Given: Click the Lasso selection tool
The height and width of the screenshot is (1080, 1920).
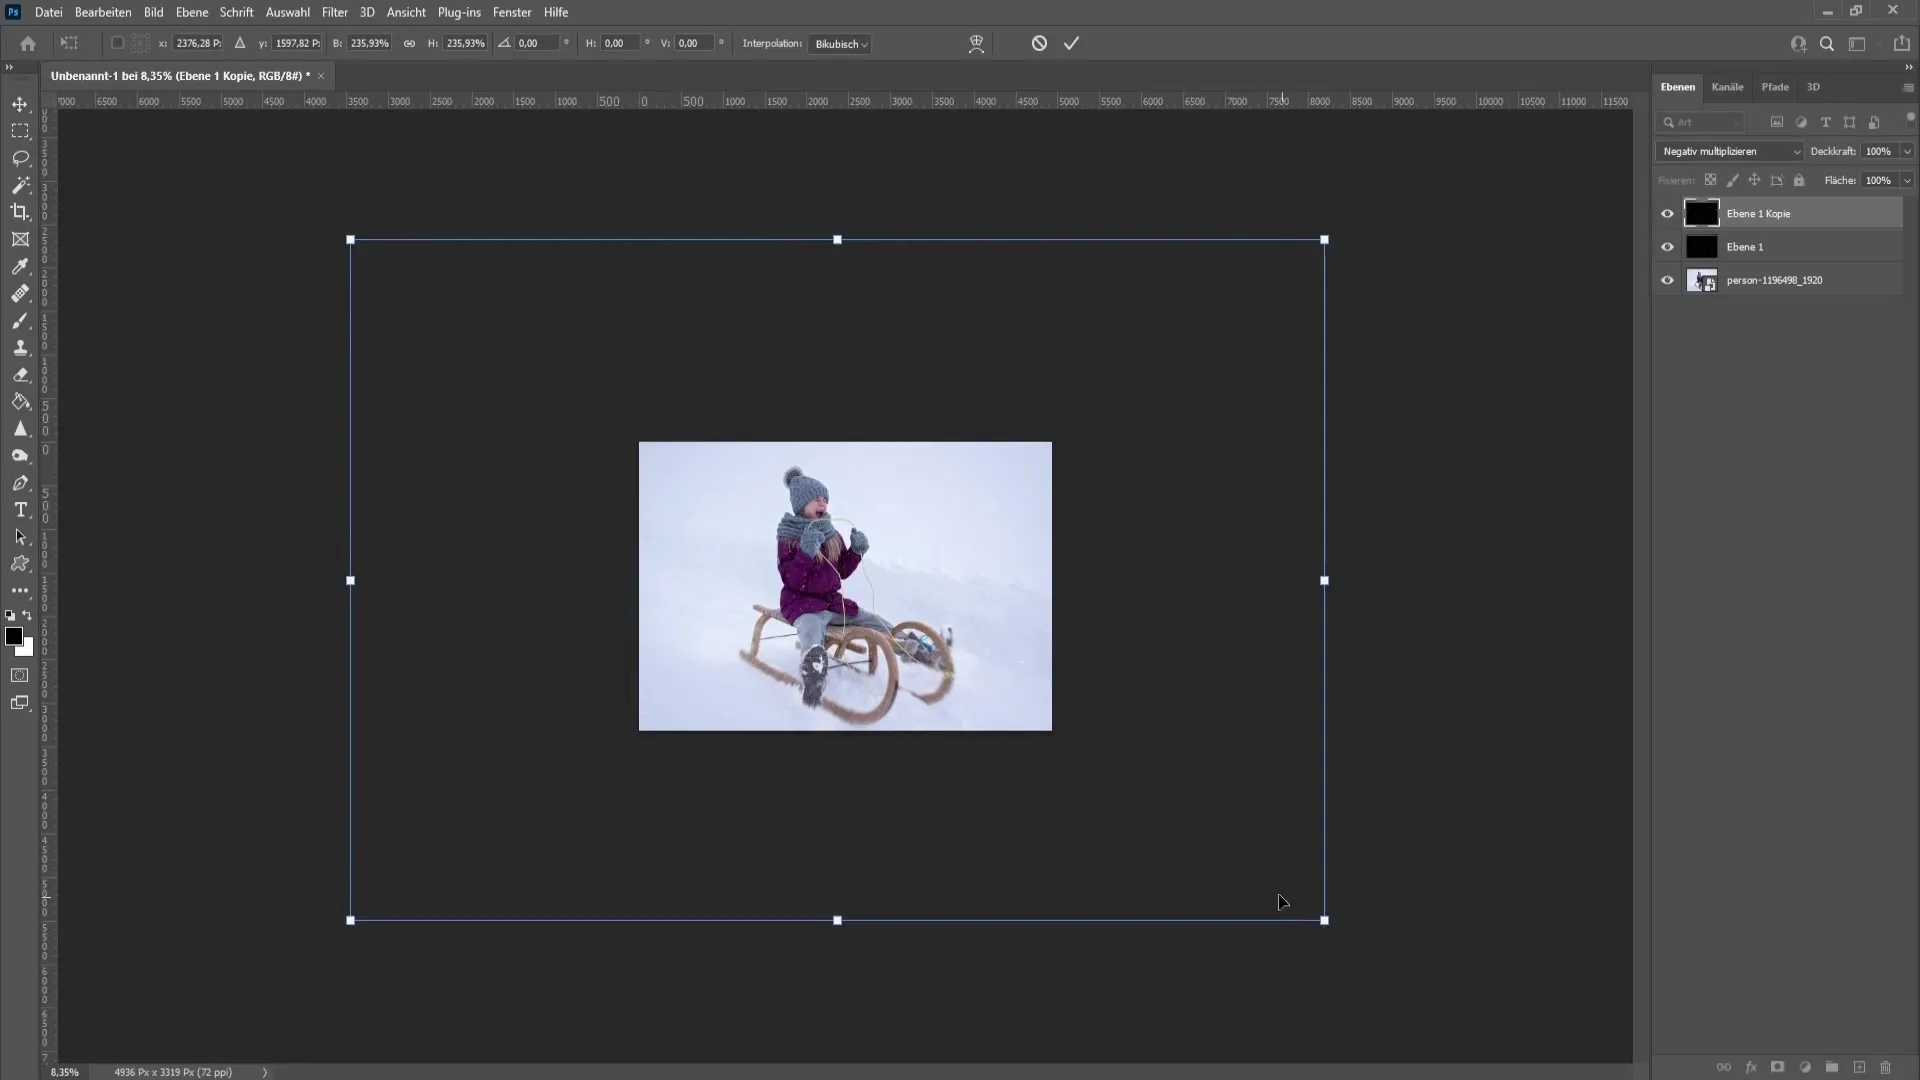Looking at the screenshot, I should click(x=20, y=158).
